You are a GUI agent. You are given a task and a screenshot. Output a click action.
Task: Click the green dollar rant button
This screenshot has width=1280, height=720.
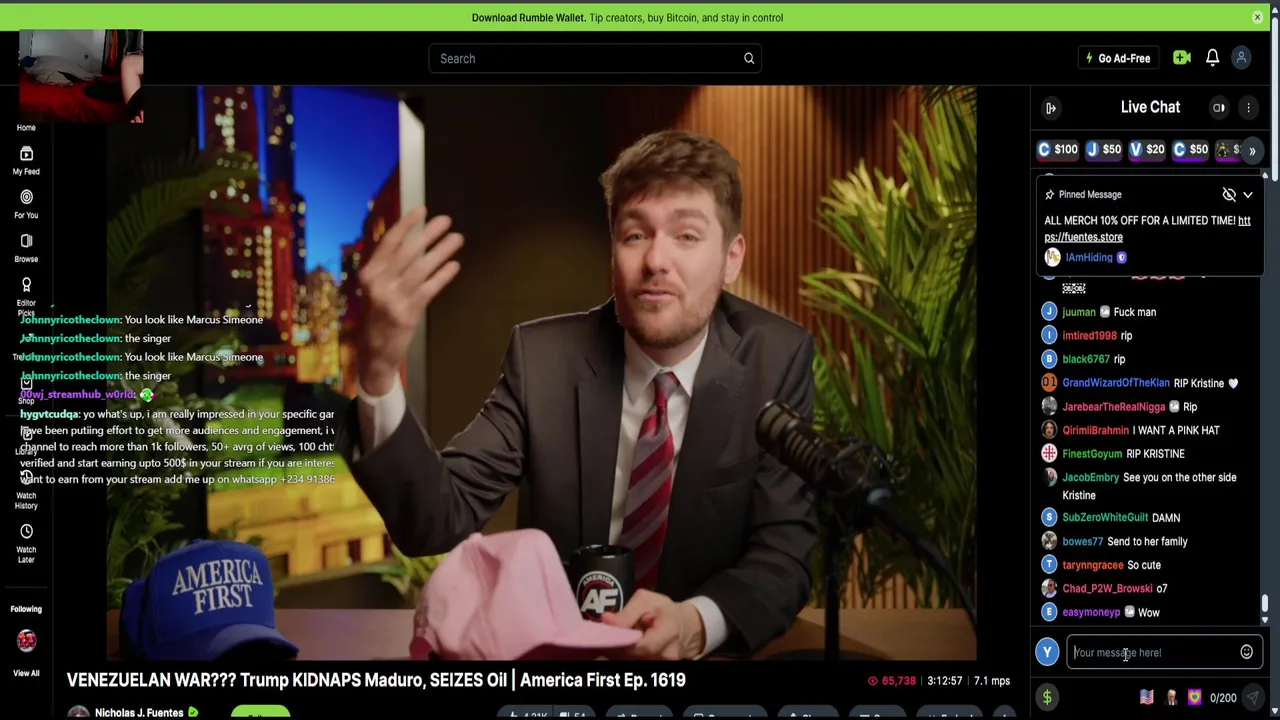point(1047,698)
